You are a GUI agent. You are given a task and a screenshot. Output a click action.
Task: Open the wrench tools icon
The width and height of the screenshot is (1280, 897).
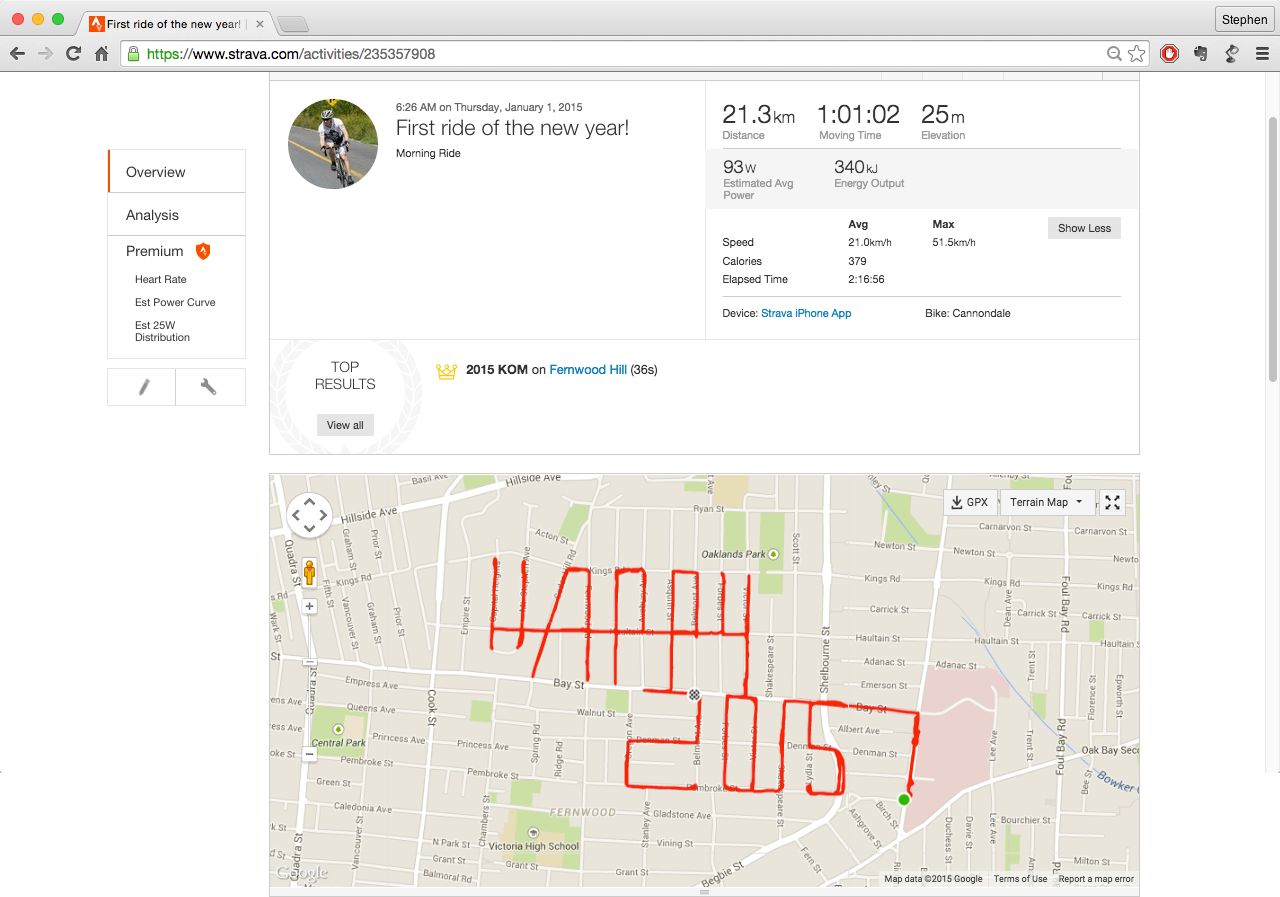(x=209, y=387)
